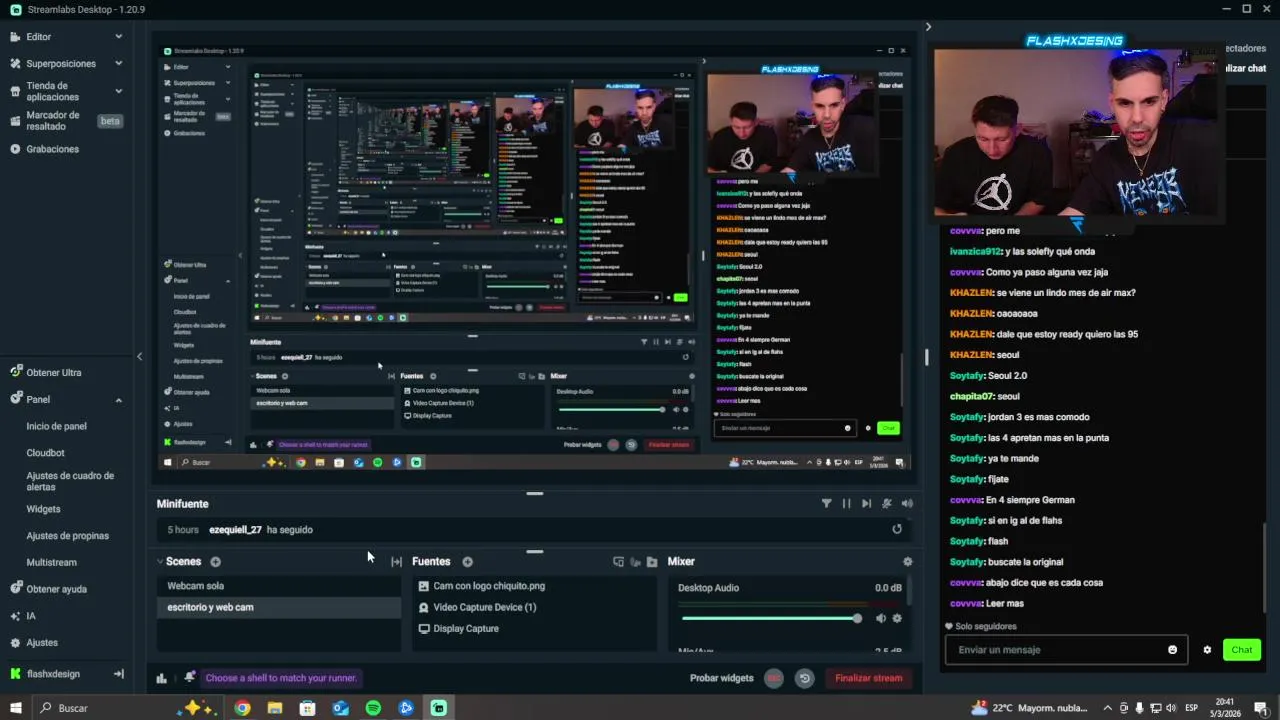
Task: Open Marcador de resaltado
Action: pyautogui.click(x=52, y=121)
